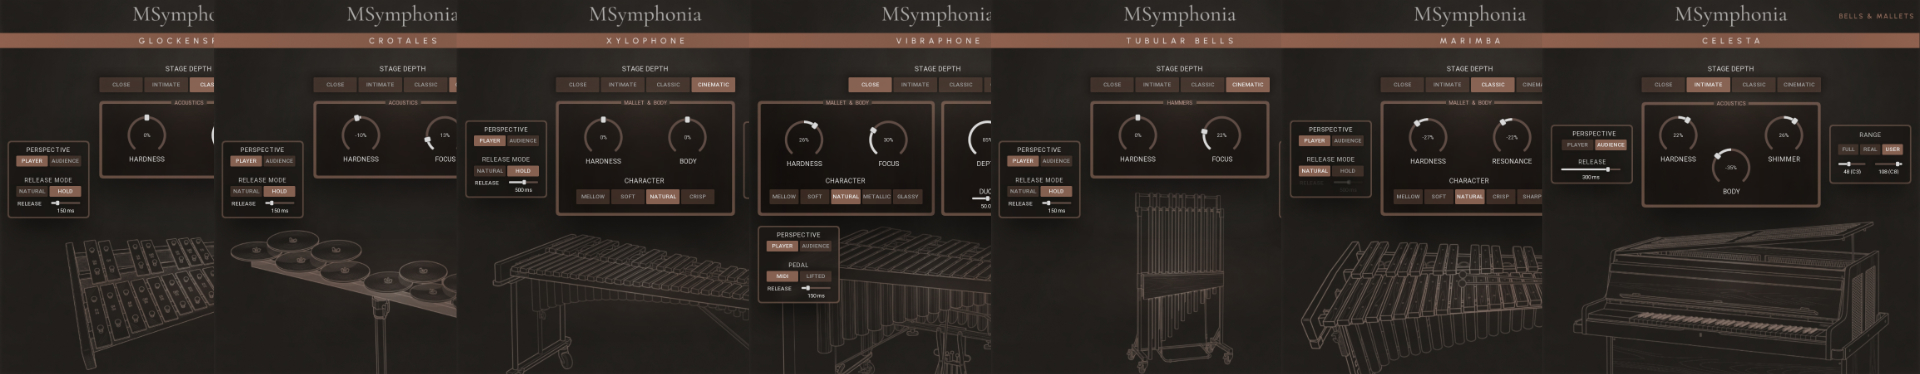Select CLOSE stage depth in Vibraphone panel
Screen dimensions: 1920x374
pyautogui.click(x=870, y=85)
